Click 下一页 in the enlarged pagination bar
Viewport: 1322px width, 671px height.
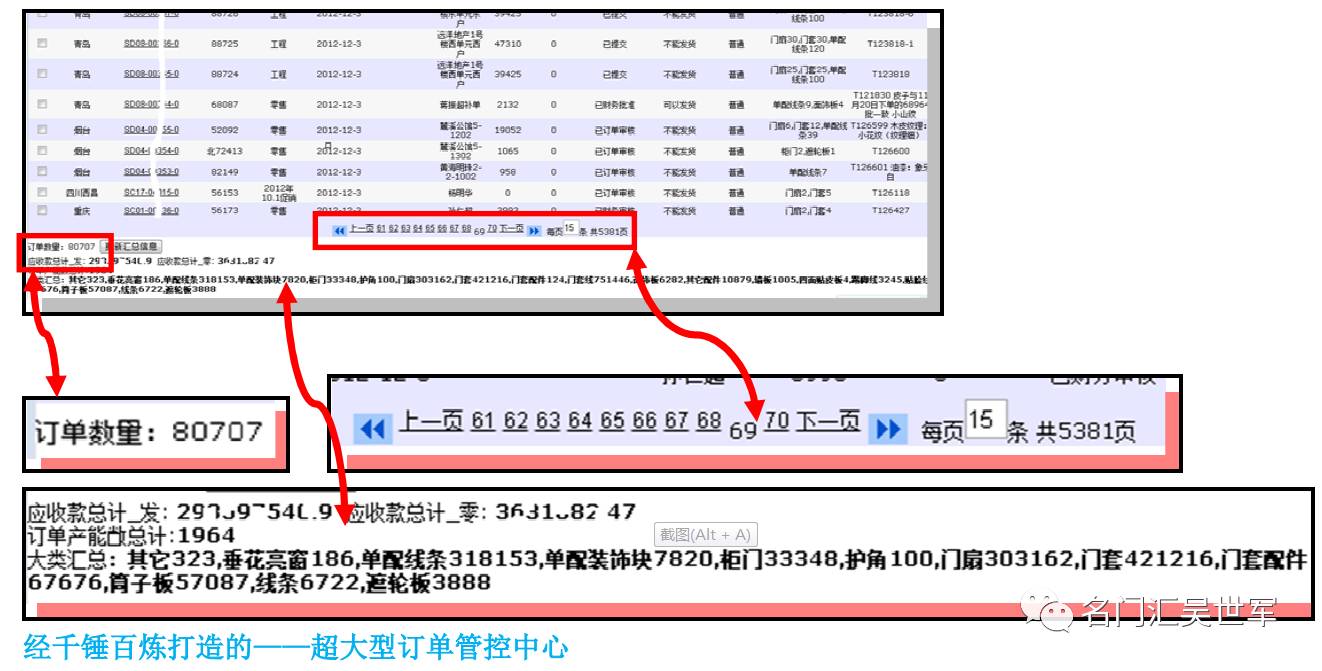[828, 421]
